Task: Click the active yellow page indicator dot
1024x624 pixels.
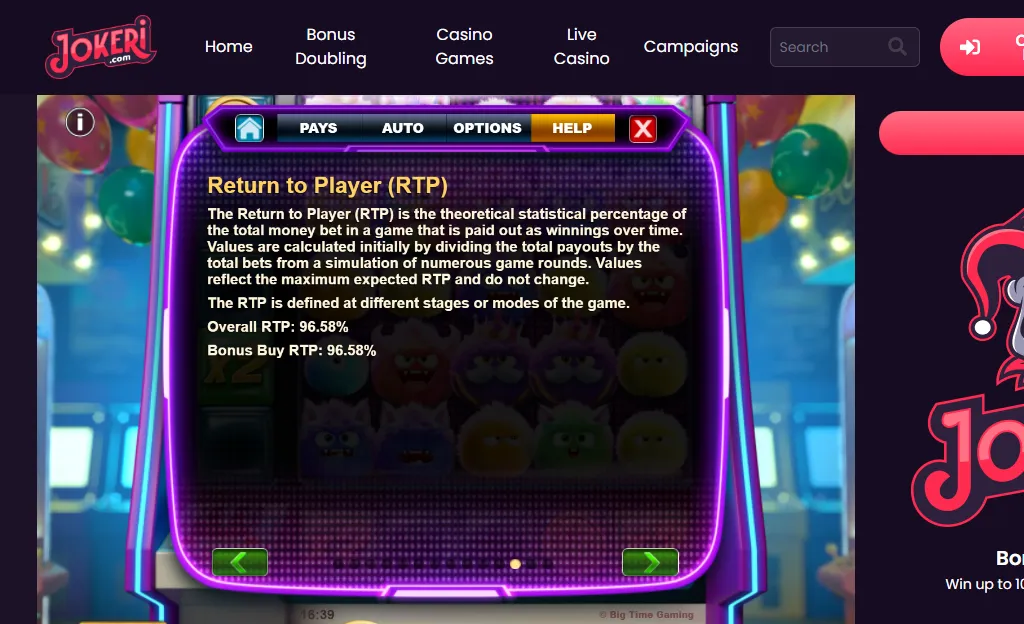Action: click(515, 564)
